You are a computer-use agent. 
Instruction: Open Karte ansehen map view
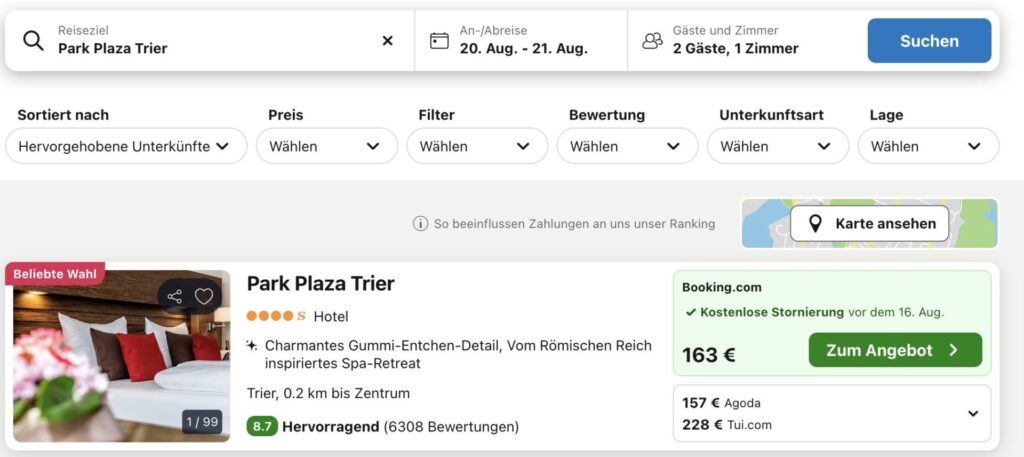point(869,224)
